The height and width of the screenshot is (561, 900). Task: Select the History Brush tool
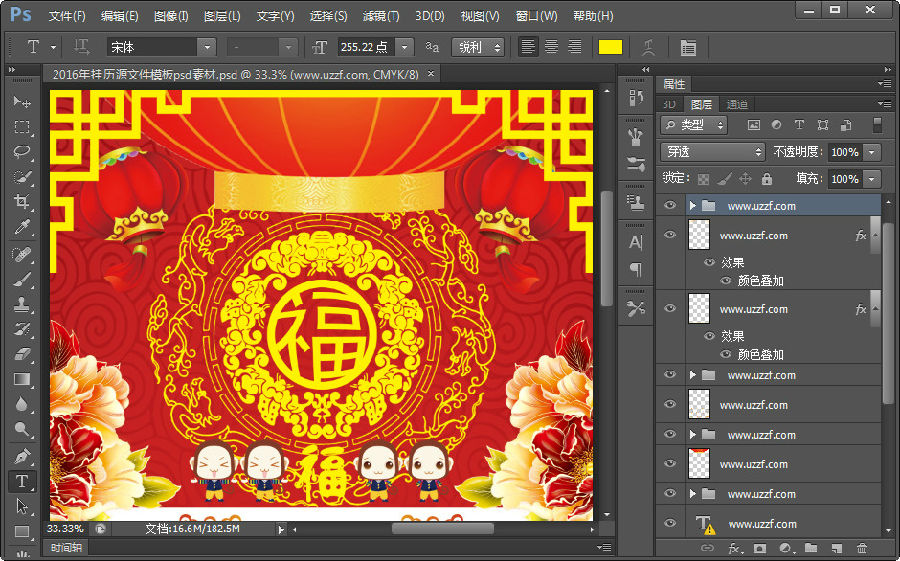pyautogui.click(x=22, y=329)
